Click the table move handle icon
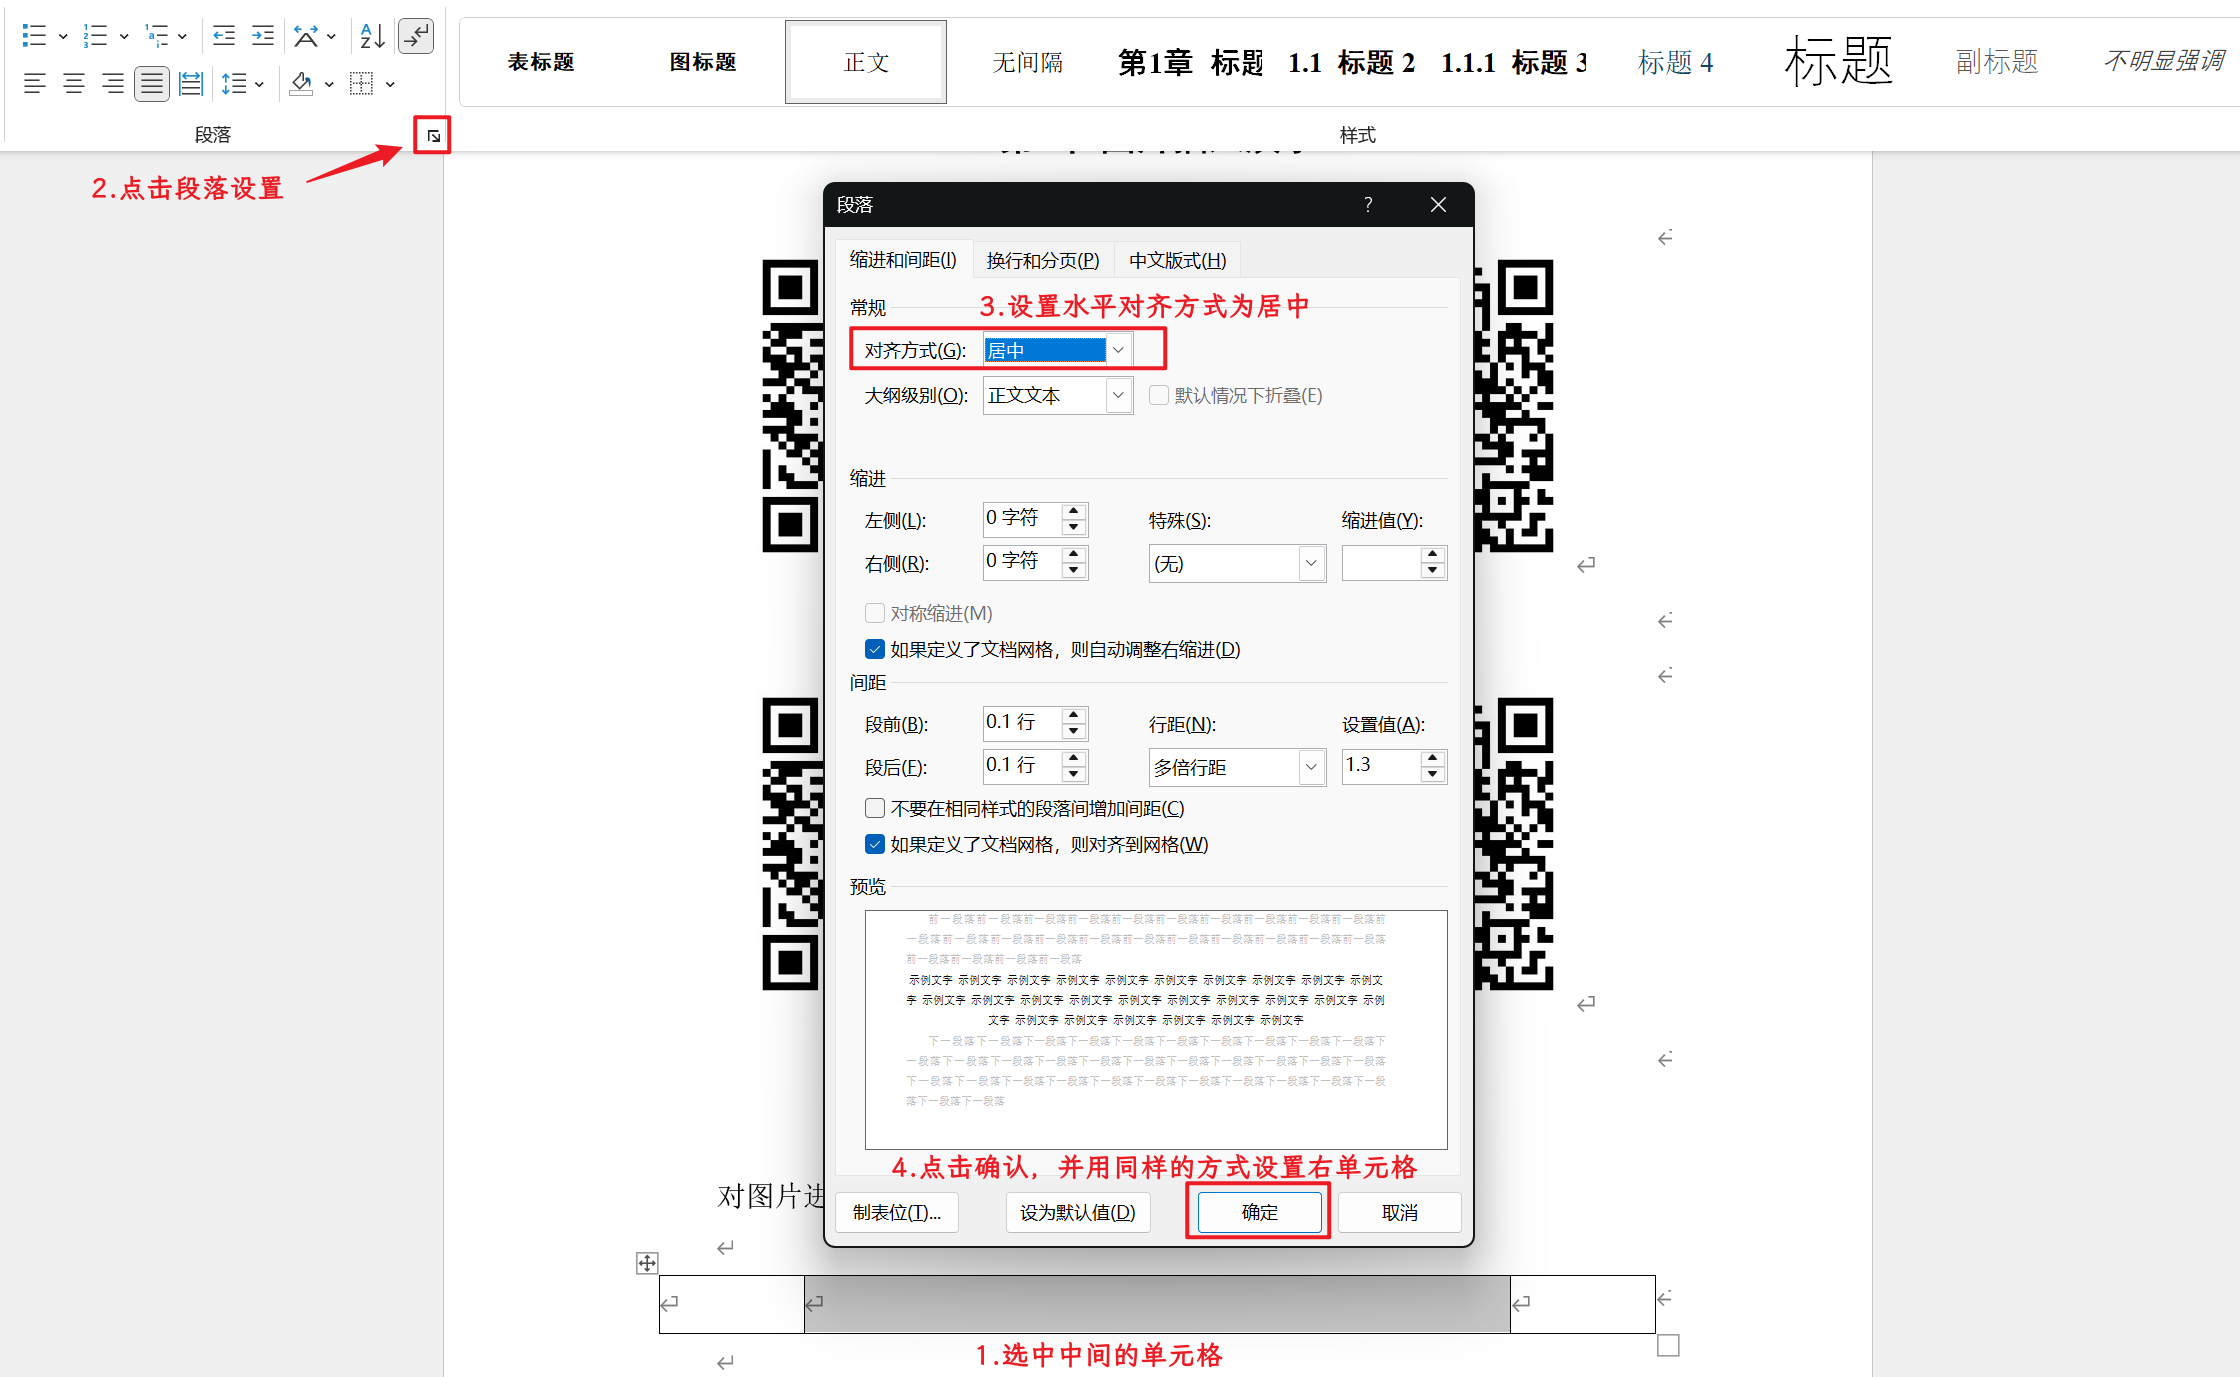 (x=647, y=1263)
